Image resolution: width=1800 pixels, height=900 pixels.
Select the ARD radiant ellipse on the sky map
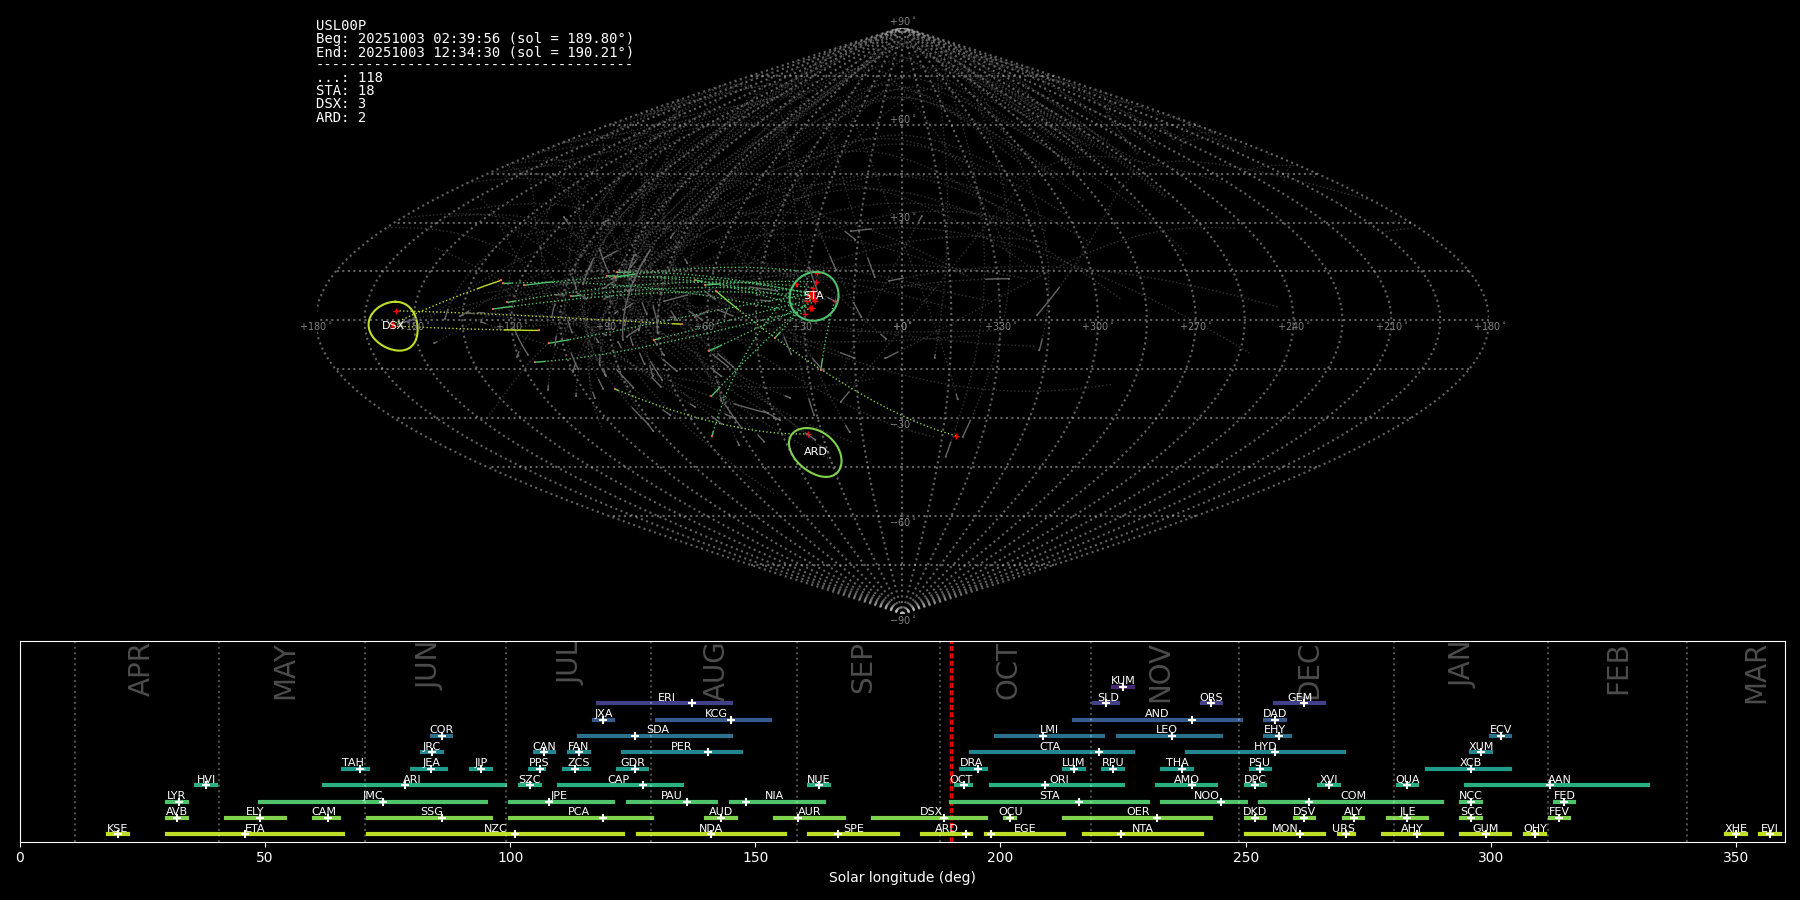click(815, 452)
